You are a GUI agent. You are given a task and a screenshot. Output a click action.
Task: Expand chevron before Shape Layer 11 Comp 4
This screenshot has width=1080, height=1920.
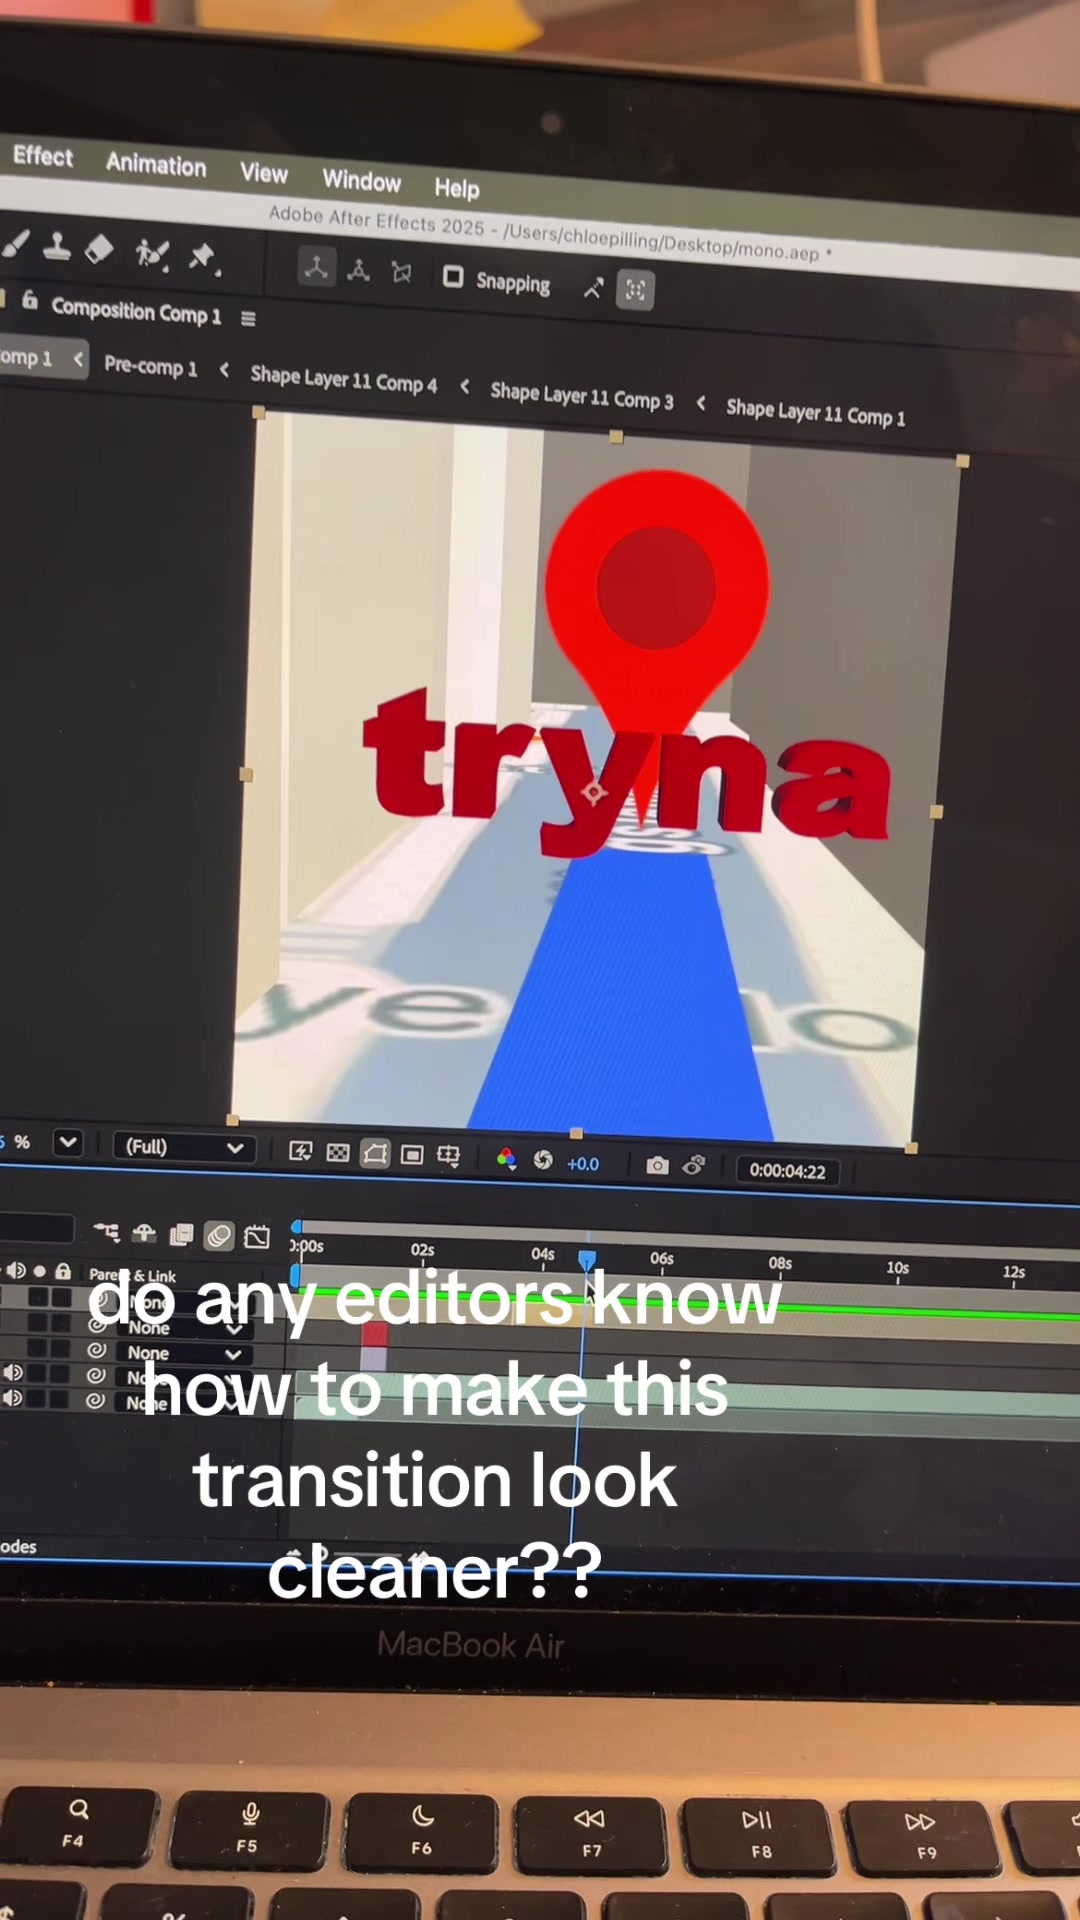click(x=224, y=370)
